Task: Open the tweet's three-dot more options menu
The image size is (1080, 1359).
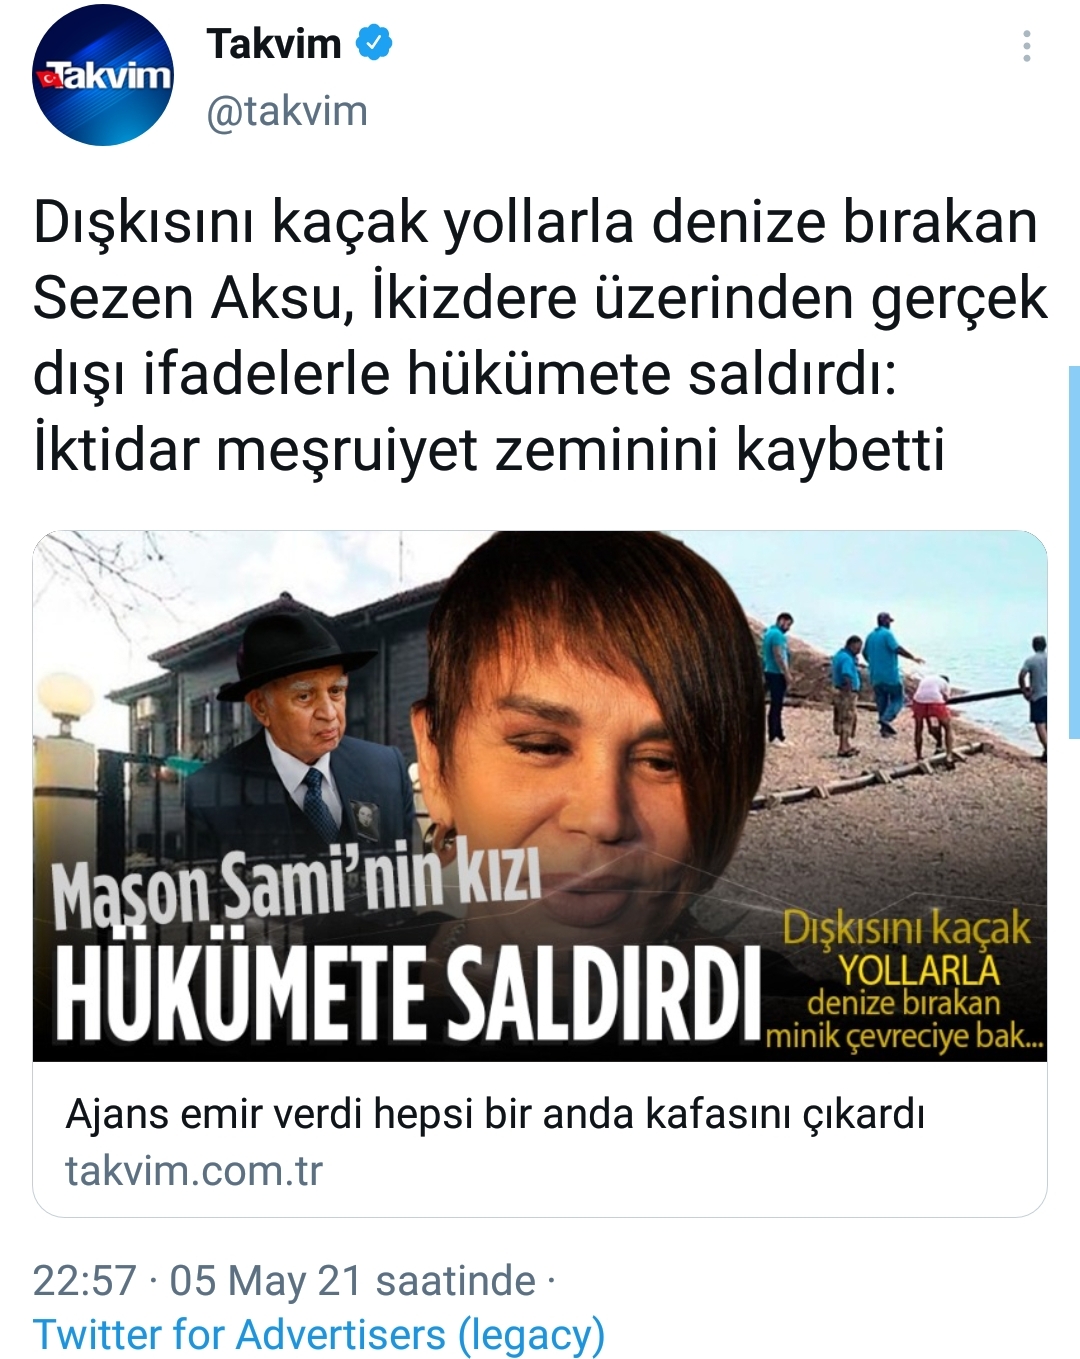Action: [x=1026, y=46]
